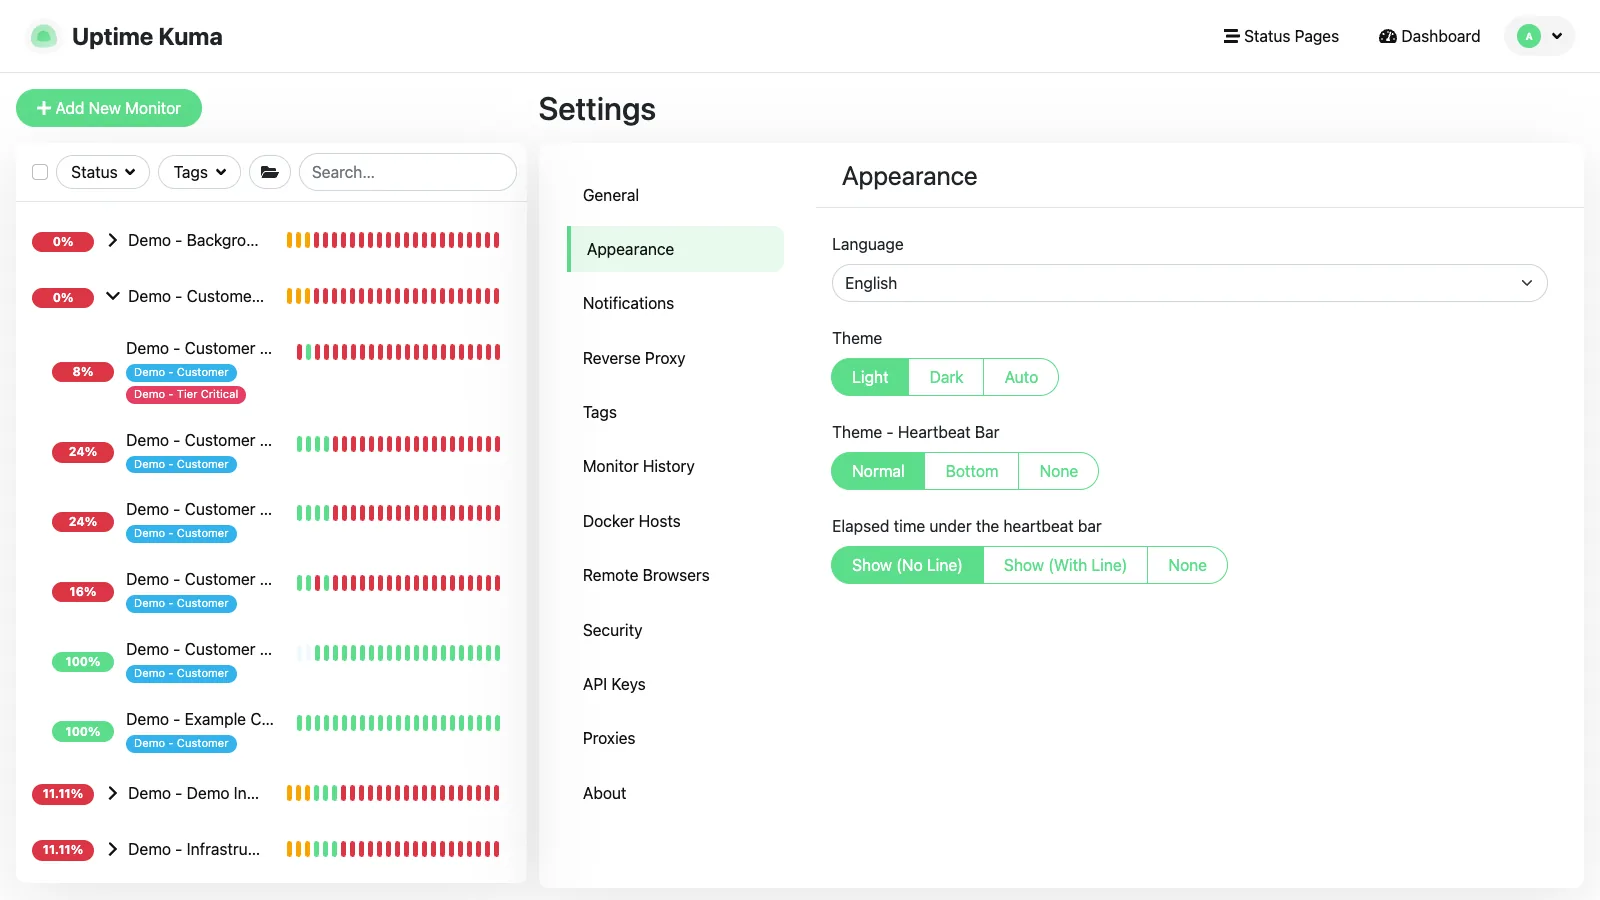
Task: Set heartbeat bar theme to Bottom
Action: click(x=972, y=471)
